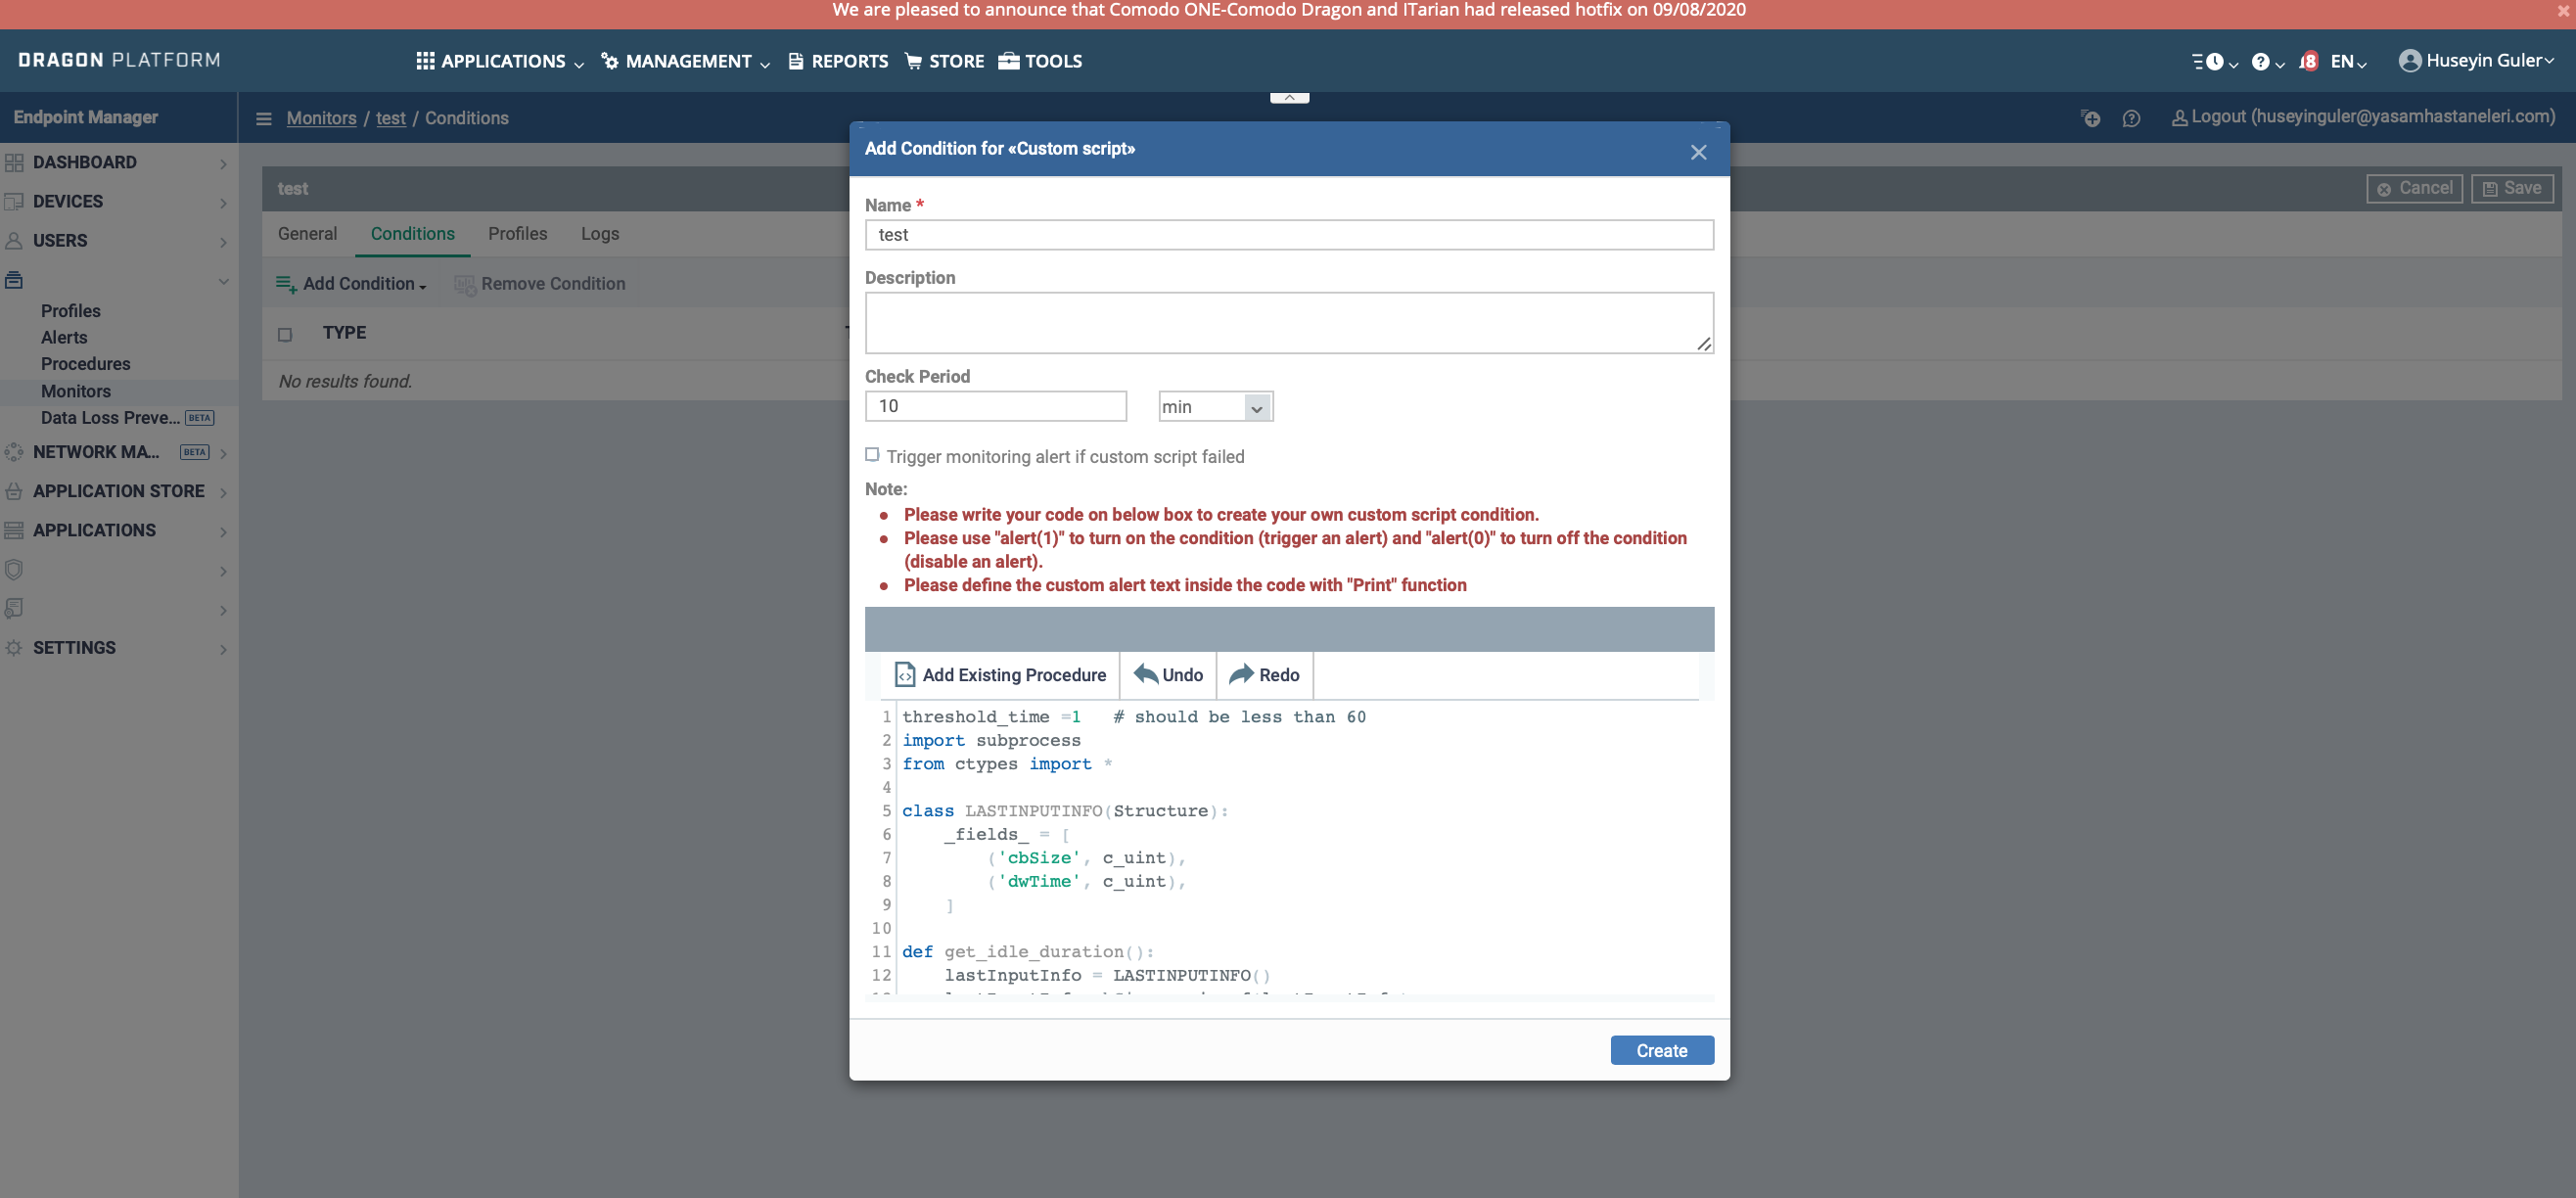Check the select-all box beside TYPE
Viewport: 2576px width, 1198px height.
[285, 334]
